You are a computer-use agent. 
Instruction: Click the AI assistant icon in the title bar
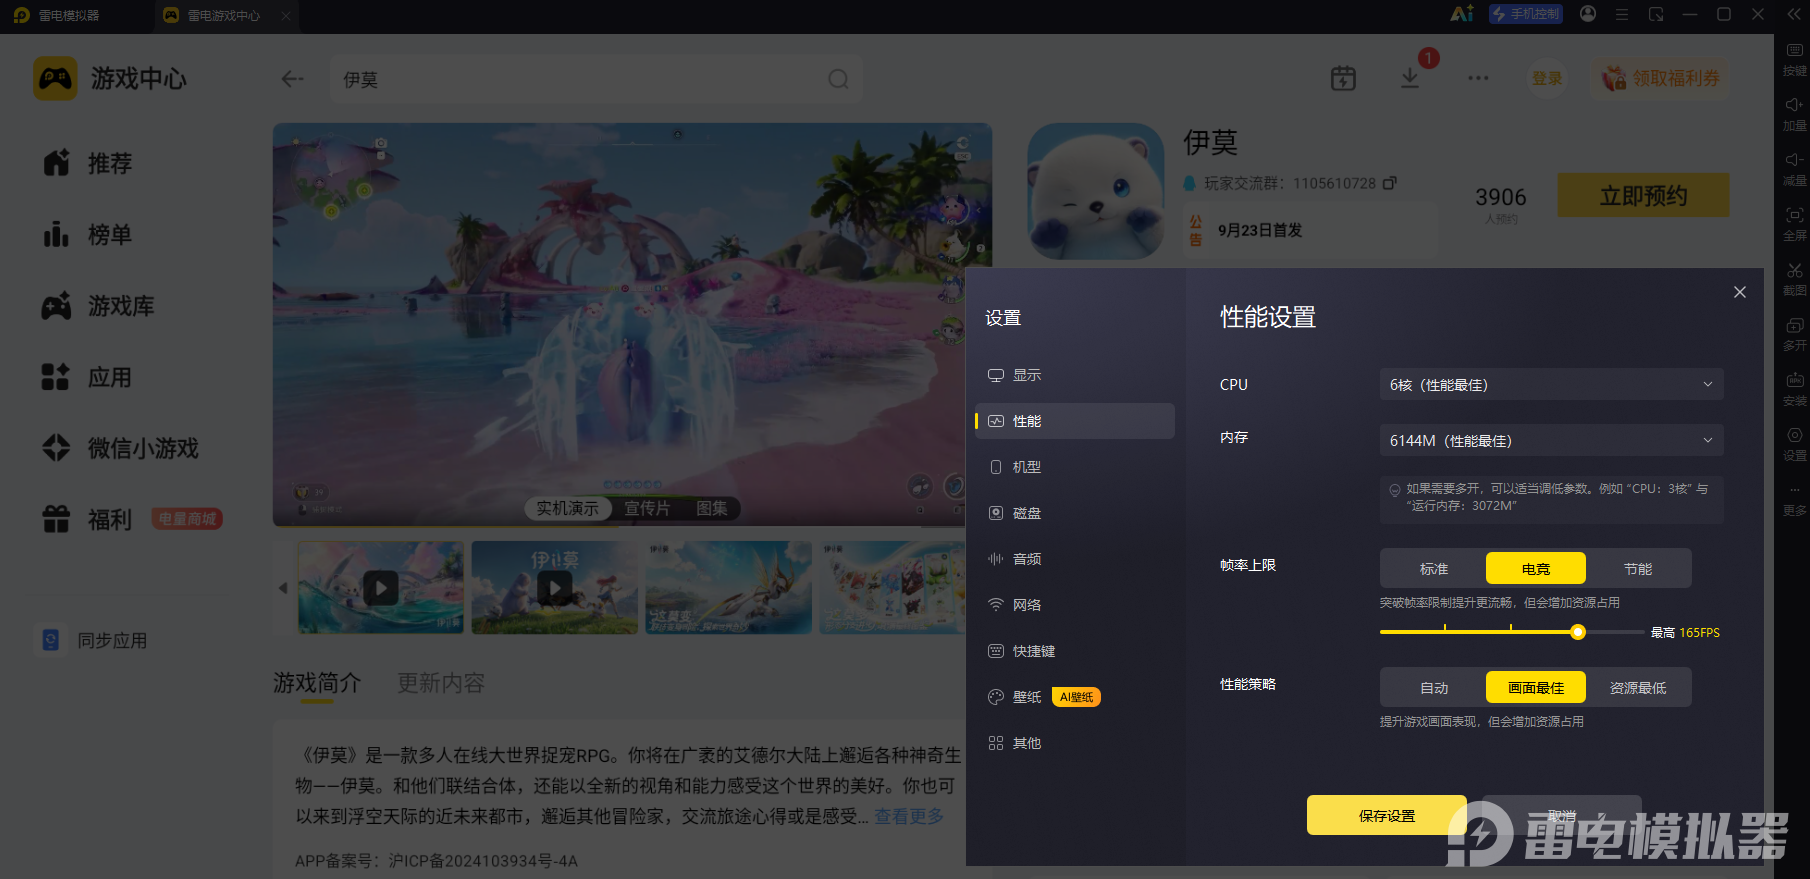(x=1462, y=14)
